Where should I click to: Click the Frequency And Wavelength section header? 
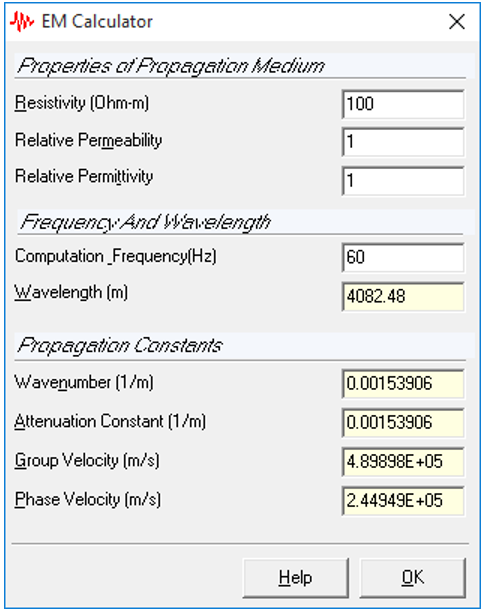145,222
